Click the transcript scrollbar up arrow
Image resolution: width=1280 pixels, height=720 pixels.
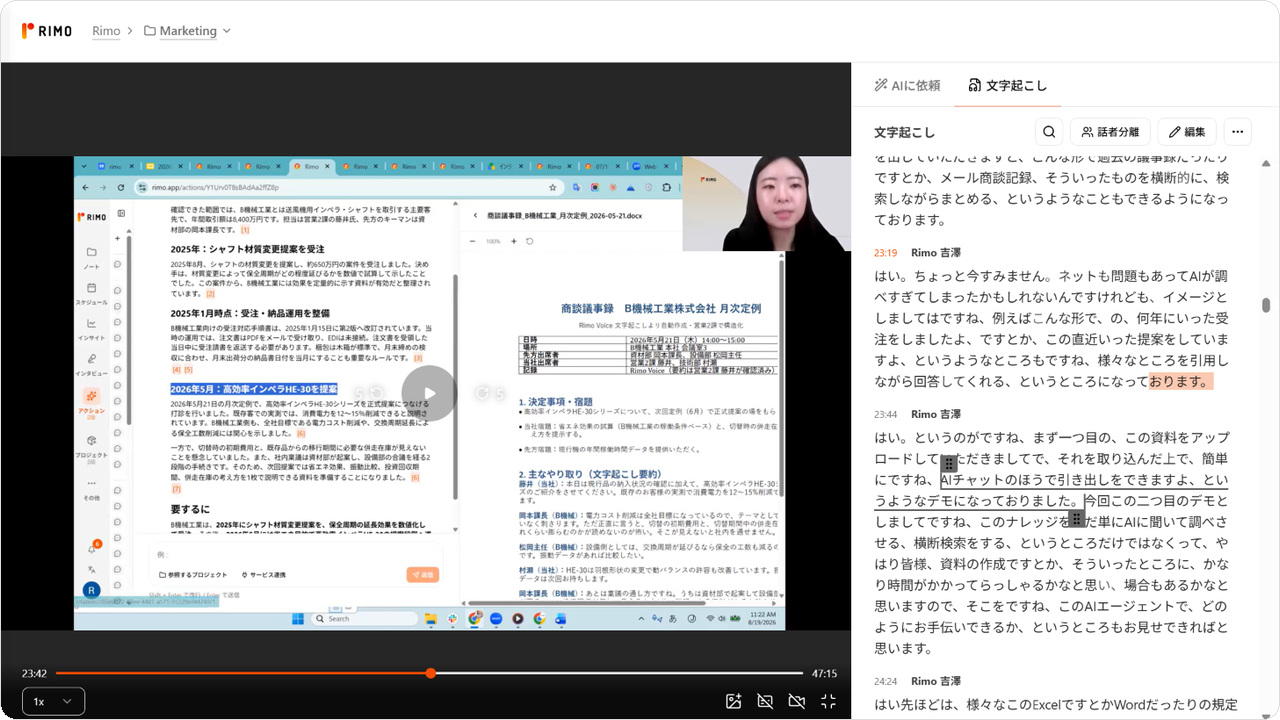tap(1266, 163)
